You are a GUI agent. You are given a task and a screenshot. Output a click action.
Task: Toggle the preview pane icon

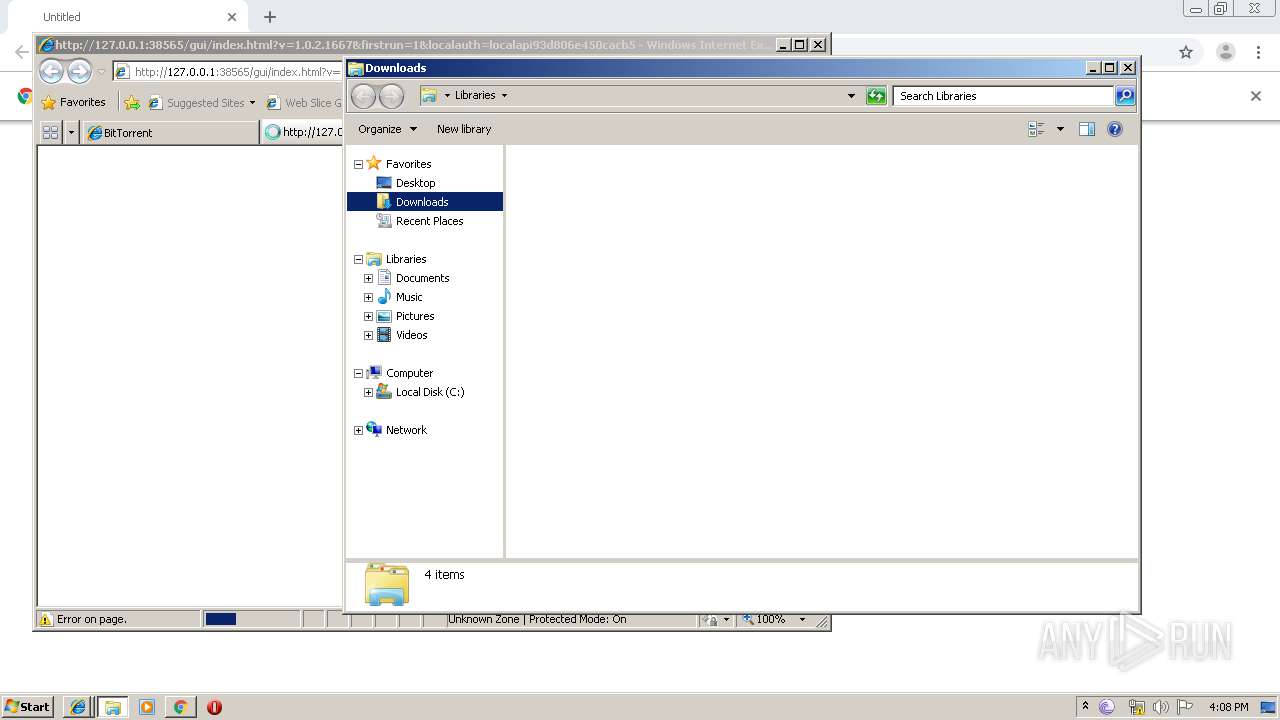pos(1087,129)
